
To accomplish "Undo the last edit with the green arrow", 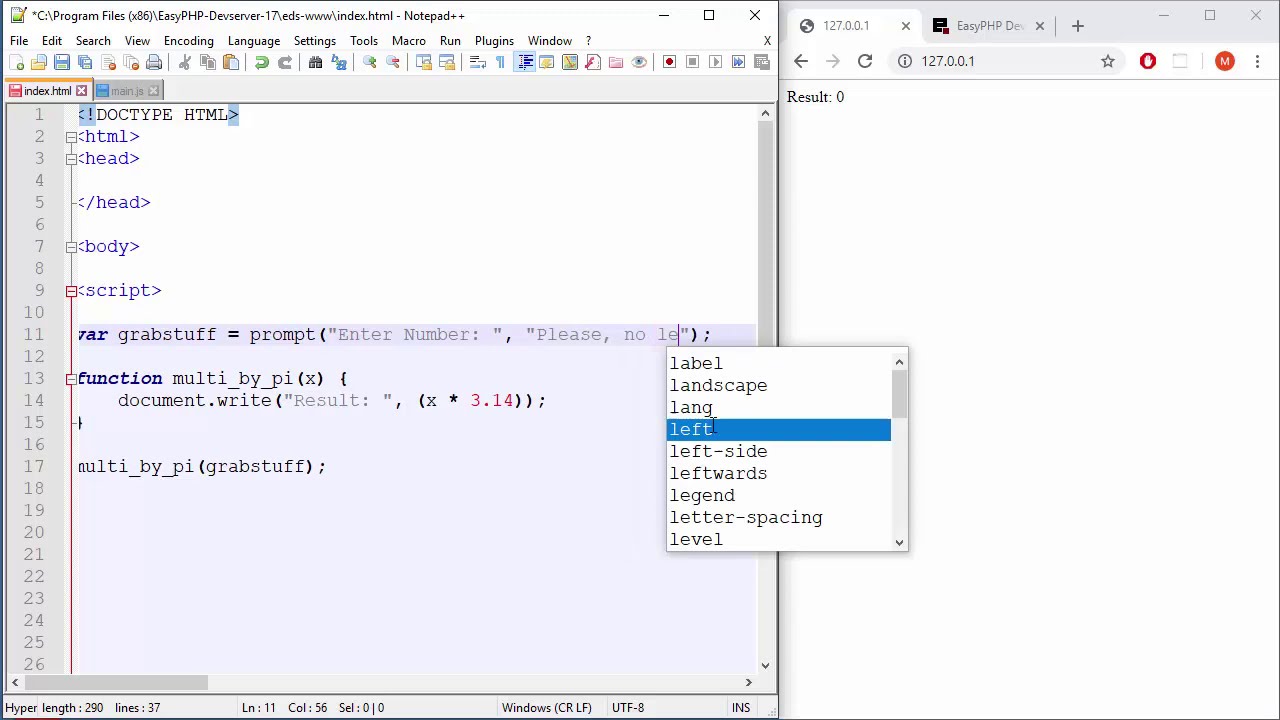I will tap(262, 62).
